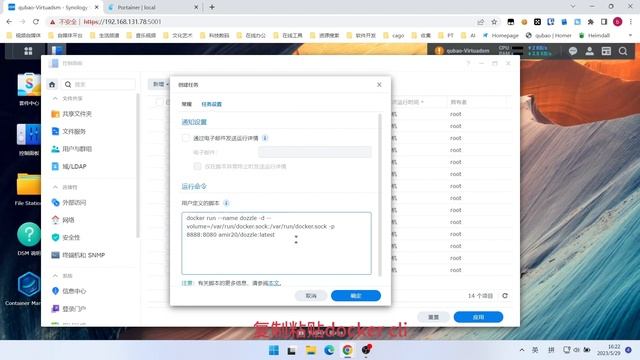Click Control Panel sidebar scrollbar
Image resolution: width=640 pixels, height=360 pixels.
click(x=138, y=165)
